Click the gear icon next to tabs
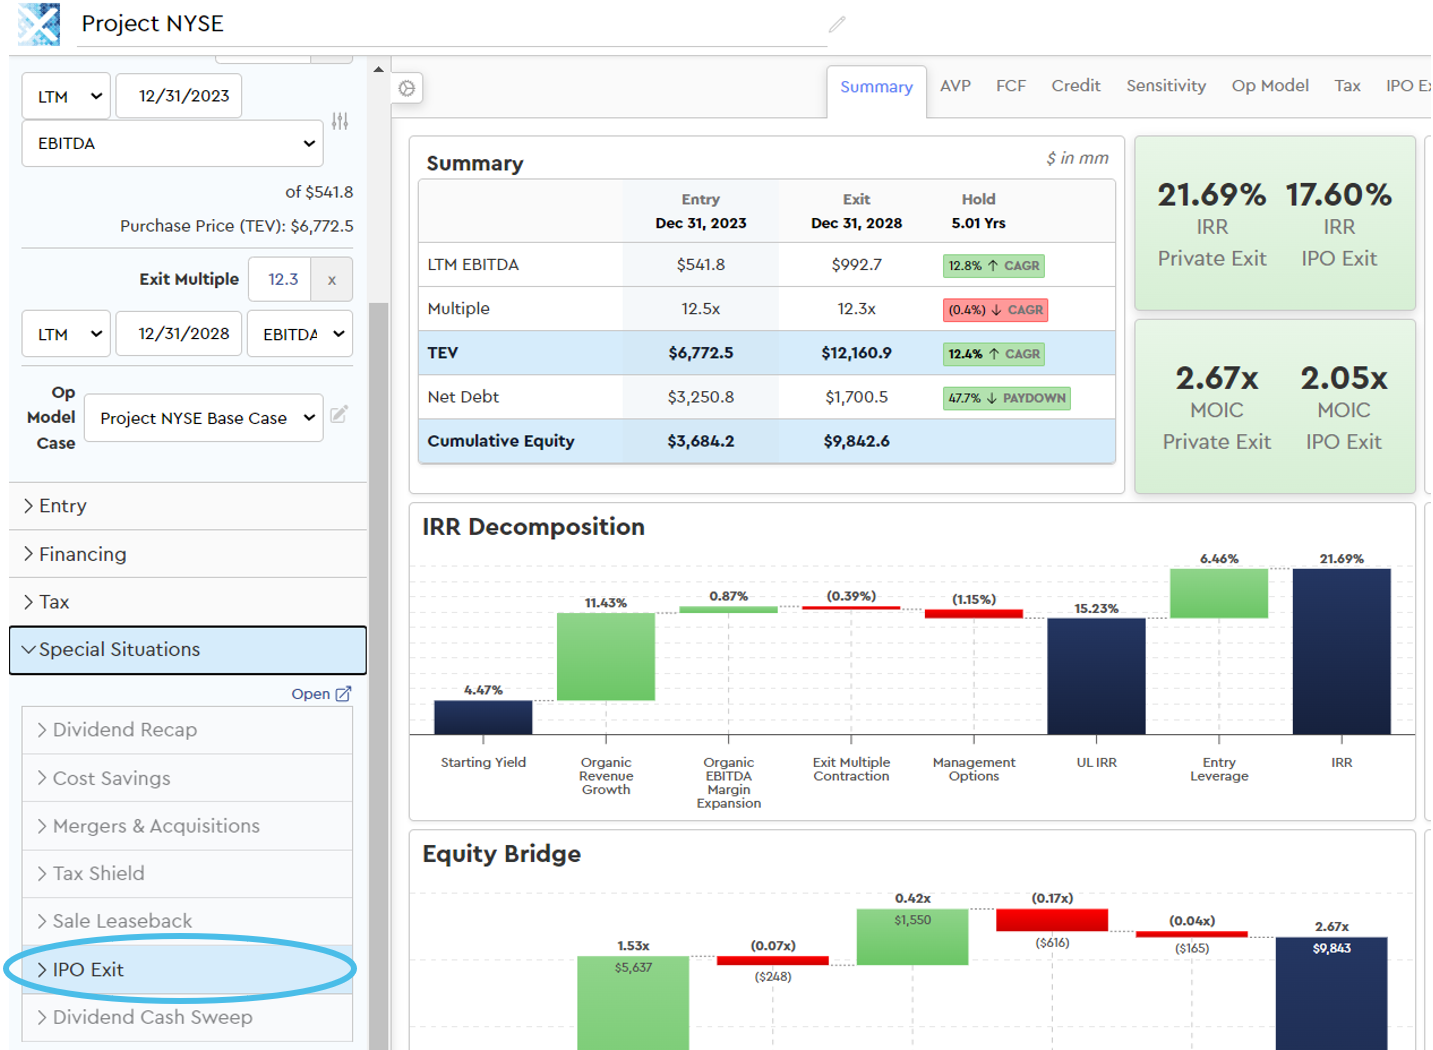Image resolution: width=1433 pixels, height=1050 pixels. pyautogui.click(x=407, y=88)
